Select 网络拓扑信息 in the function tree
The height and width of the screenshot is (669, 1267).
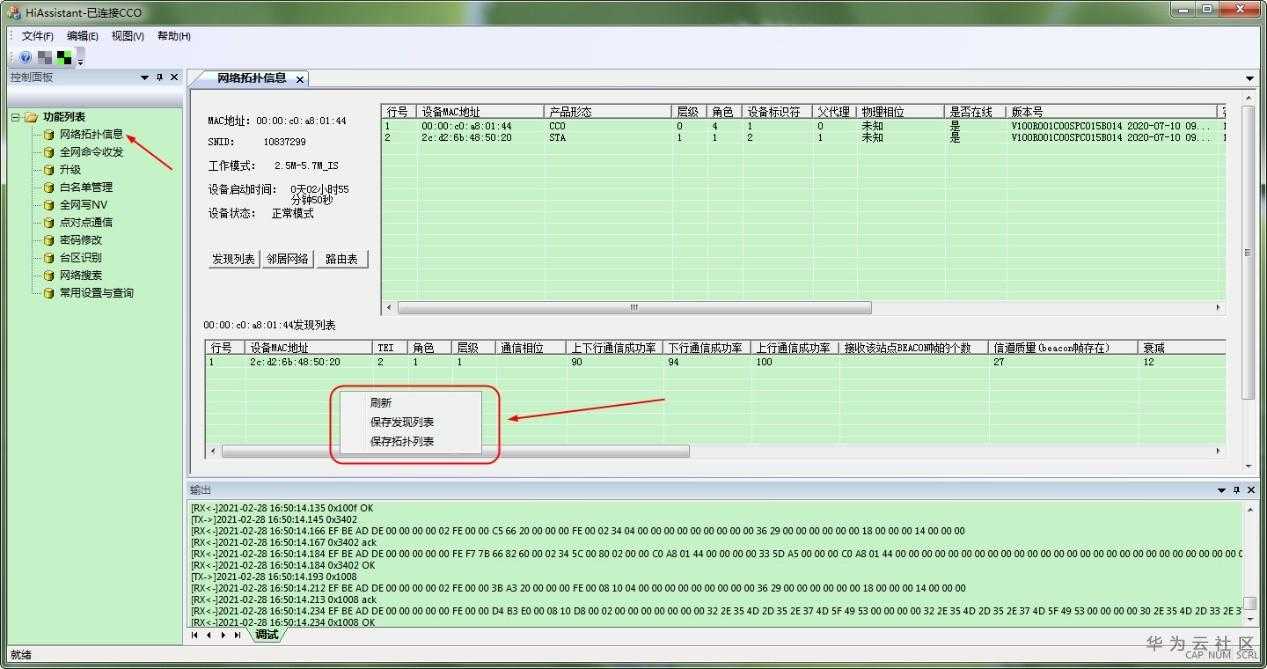[91, 134]
